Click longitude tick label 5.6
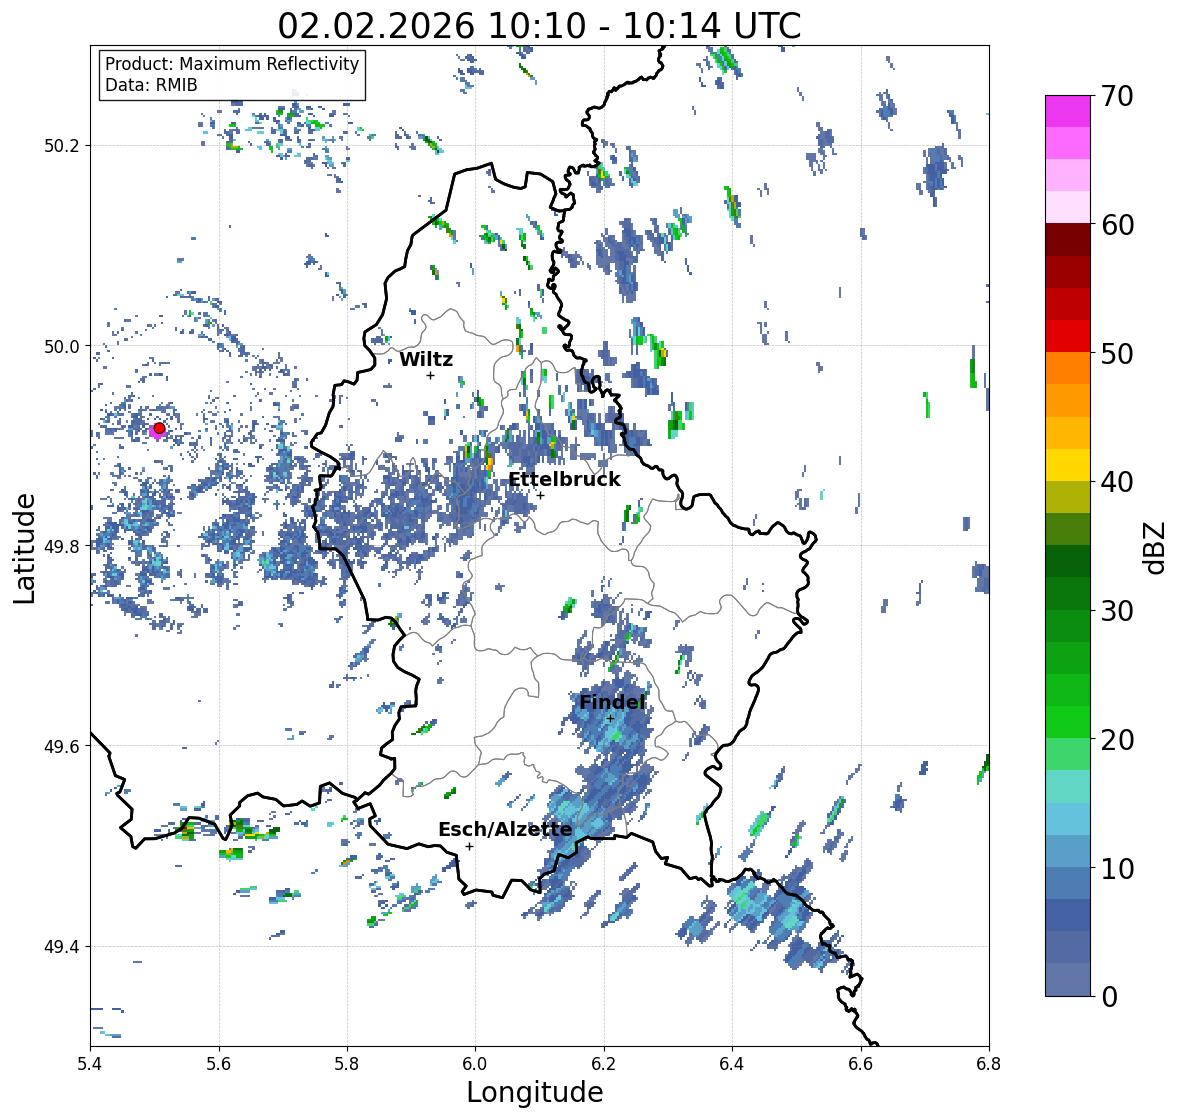1179x1117 pixels. (x=219, y=1063)
